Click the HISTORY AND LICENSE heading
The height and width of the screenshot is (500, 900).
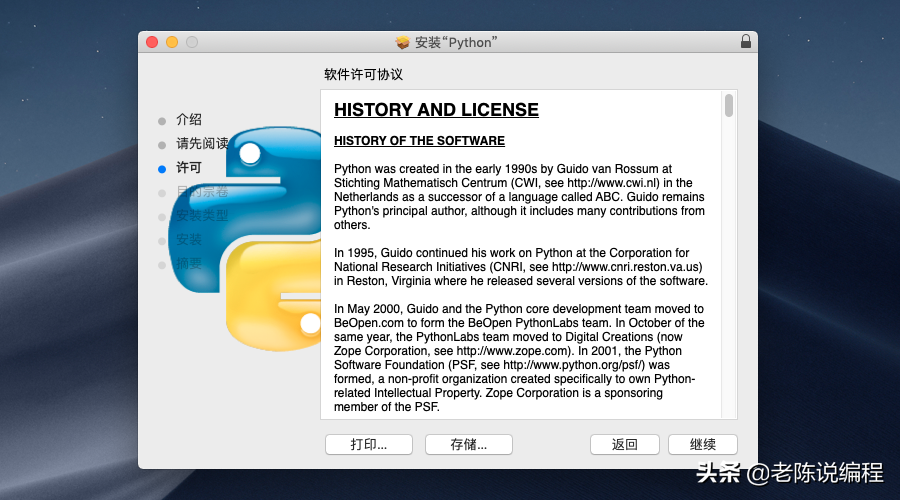436,110
